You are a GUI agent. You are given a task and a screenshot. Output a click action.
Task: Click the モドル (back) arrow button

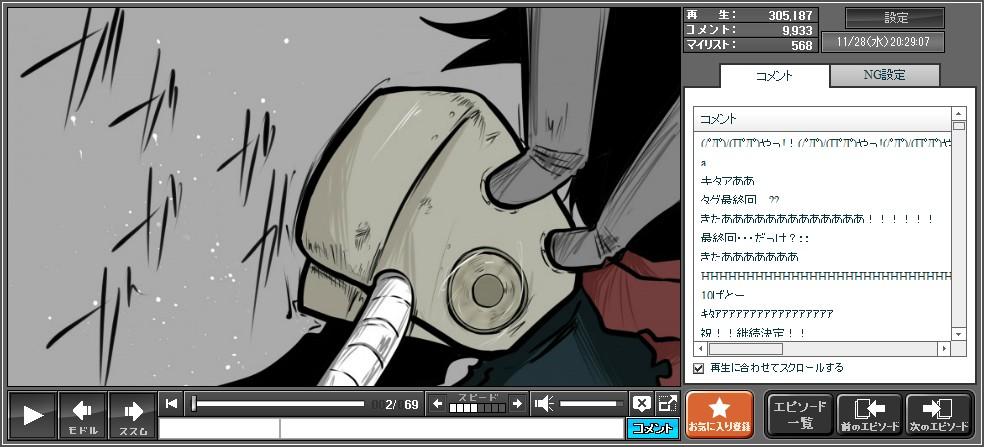pos(82,414)
